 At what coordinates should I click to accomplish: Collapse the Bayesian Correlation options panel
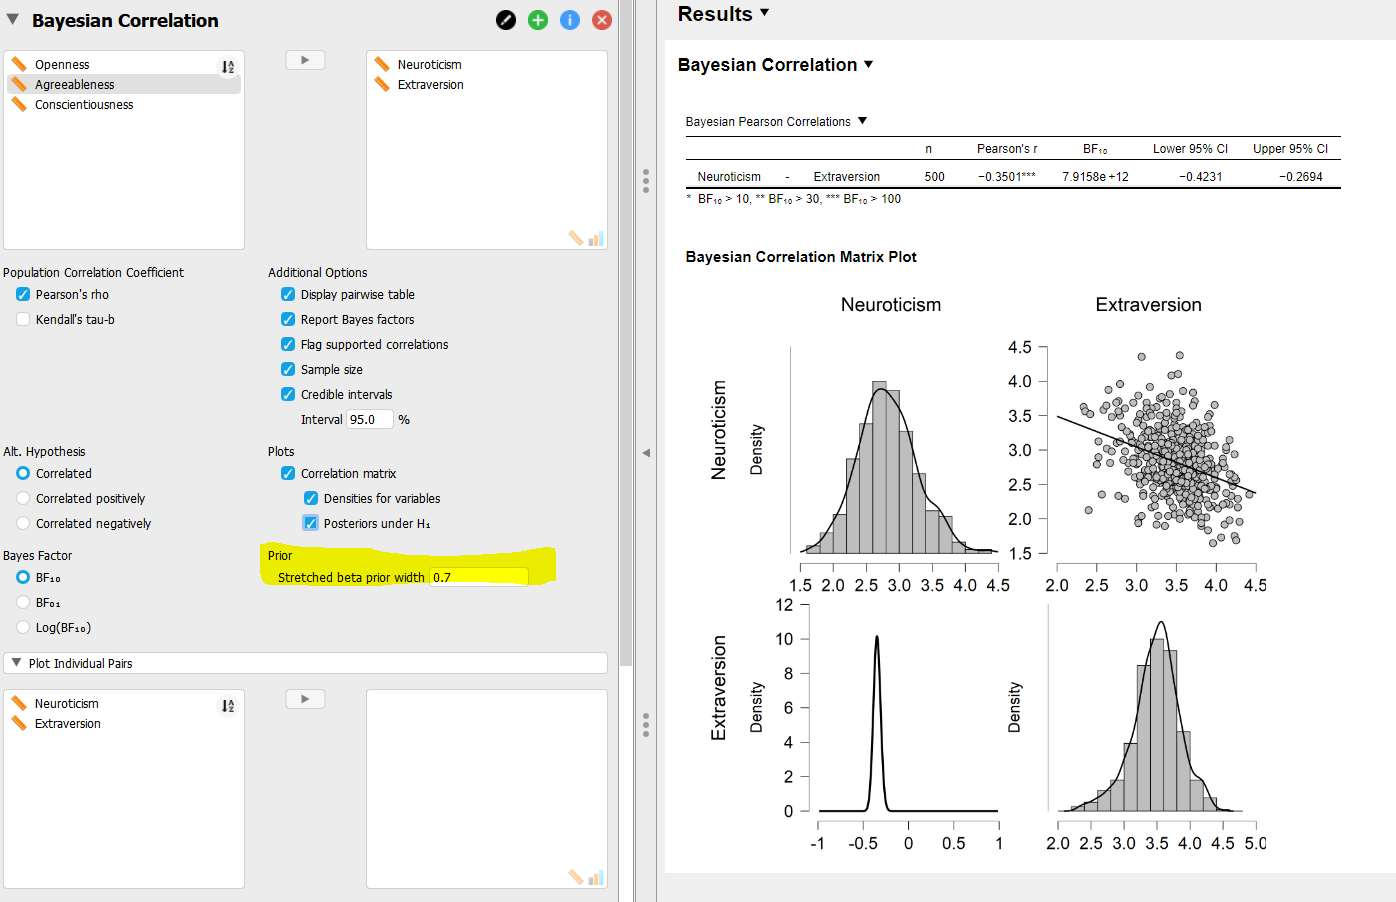tap(11, 20)
